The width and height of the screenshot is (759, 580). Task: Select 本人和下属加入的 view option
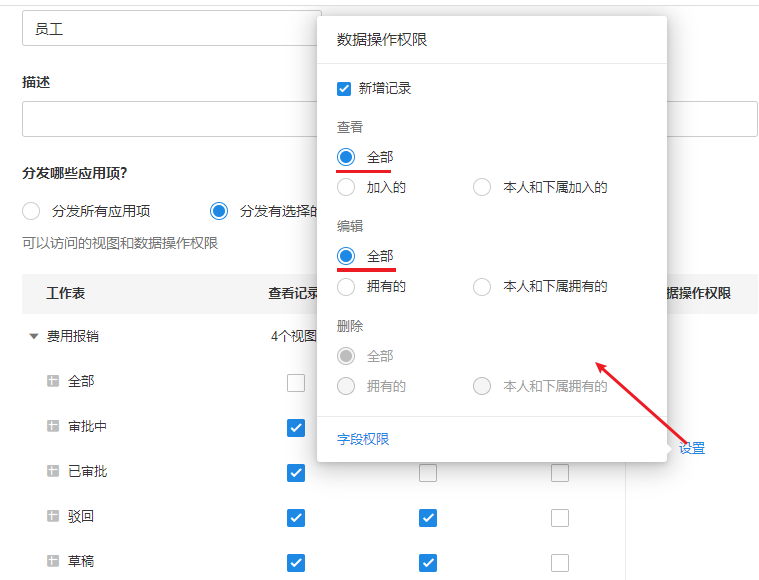click(482, 187)
